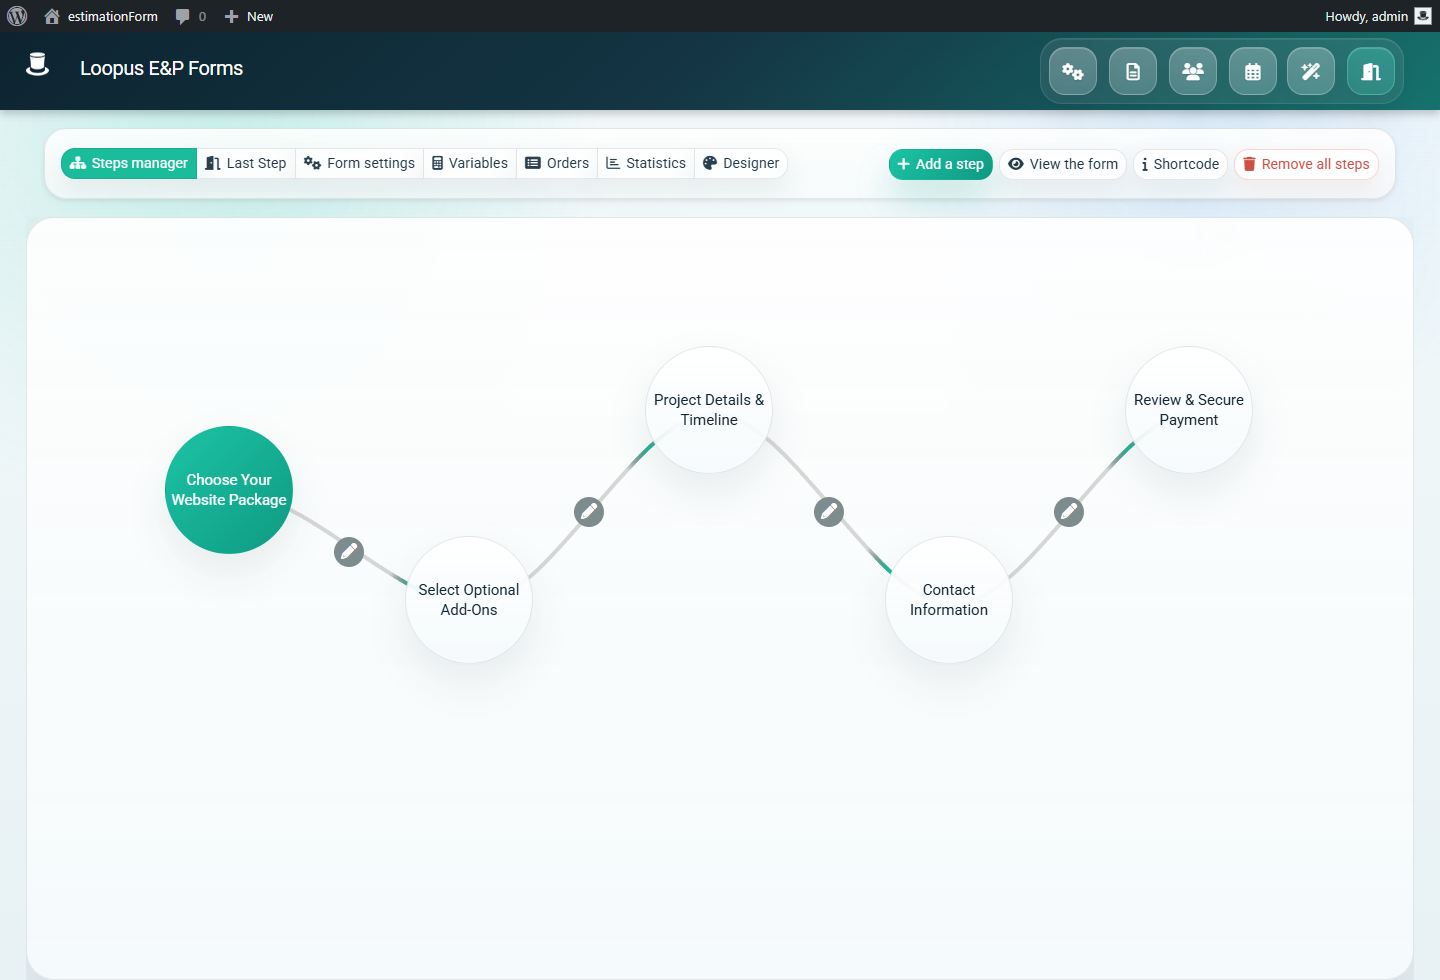Click the Loopus E&P Forms title

(x=161, y=68)
